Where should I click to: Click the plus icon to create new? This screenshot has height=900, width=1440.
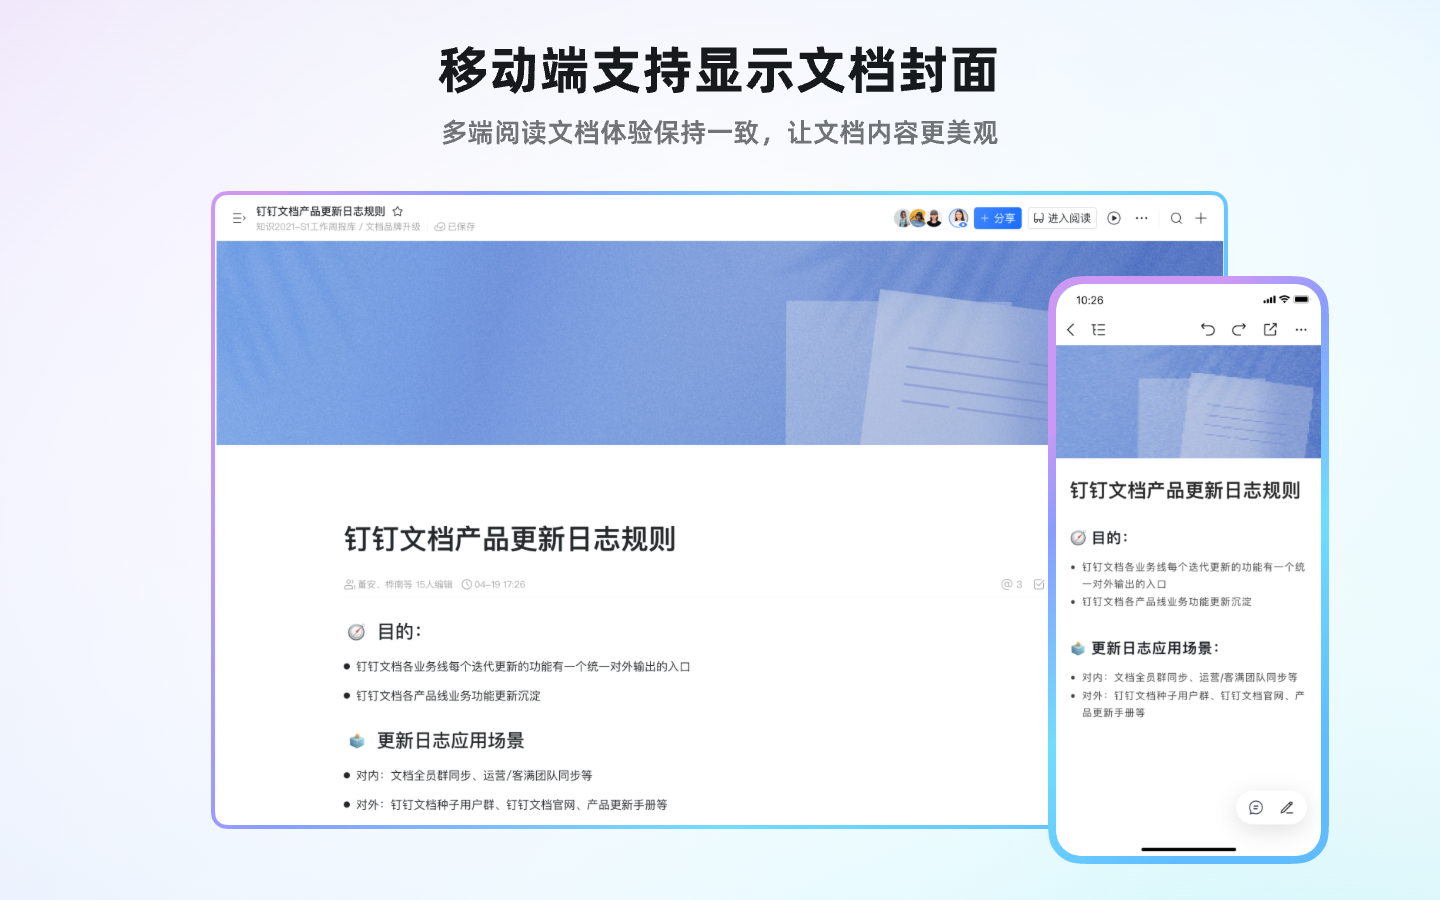pos(1201,218)
